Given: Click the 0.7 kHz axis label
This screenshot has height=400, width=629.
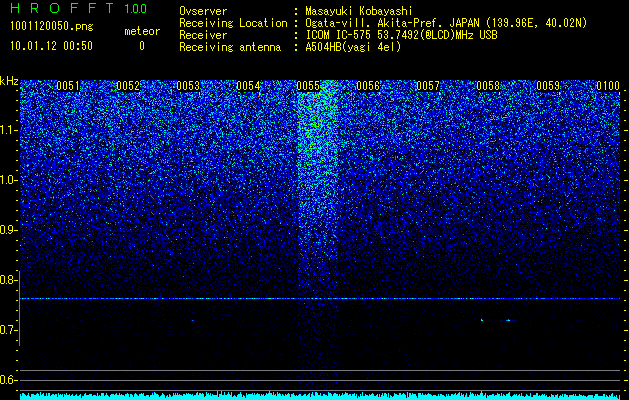Looking at the screenshot, I should pyautogui.click(x=9, y=330).
